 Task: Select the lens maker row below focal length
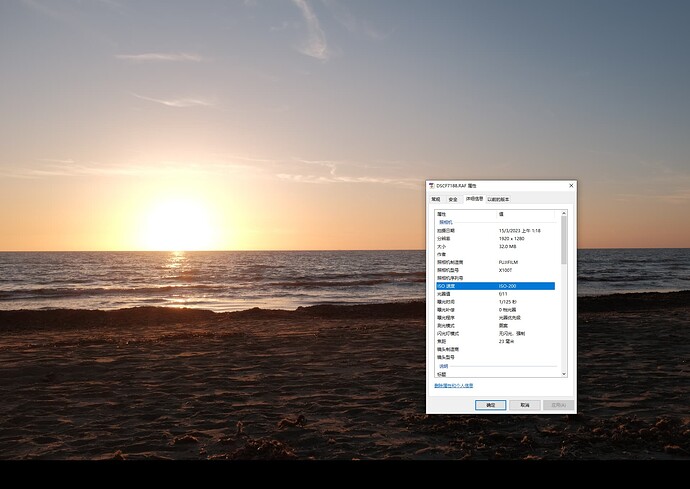point(495,349)
